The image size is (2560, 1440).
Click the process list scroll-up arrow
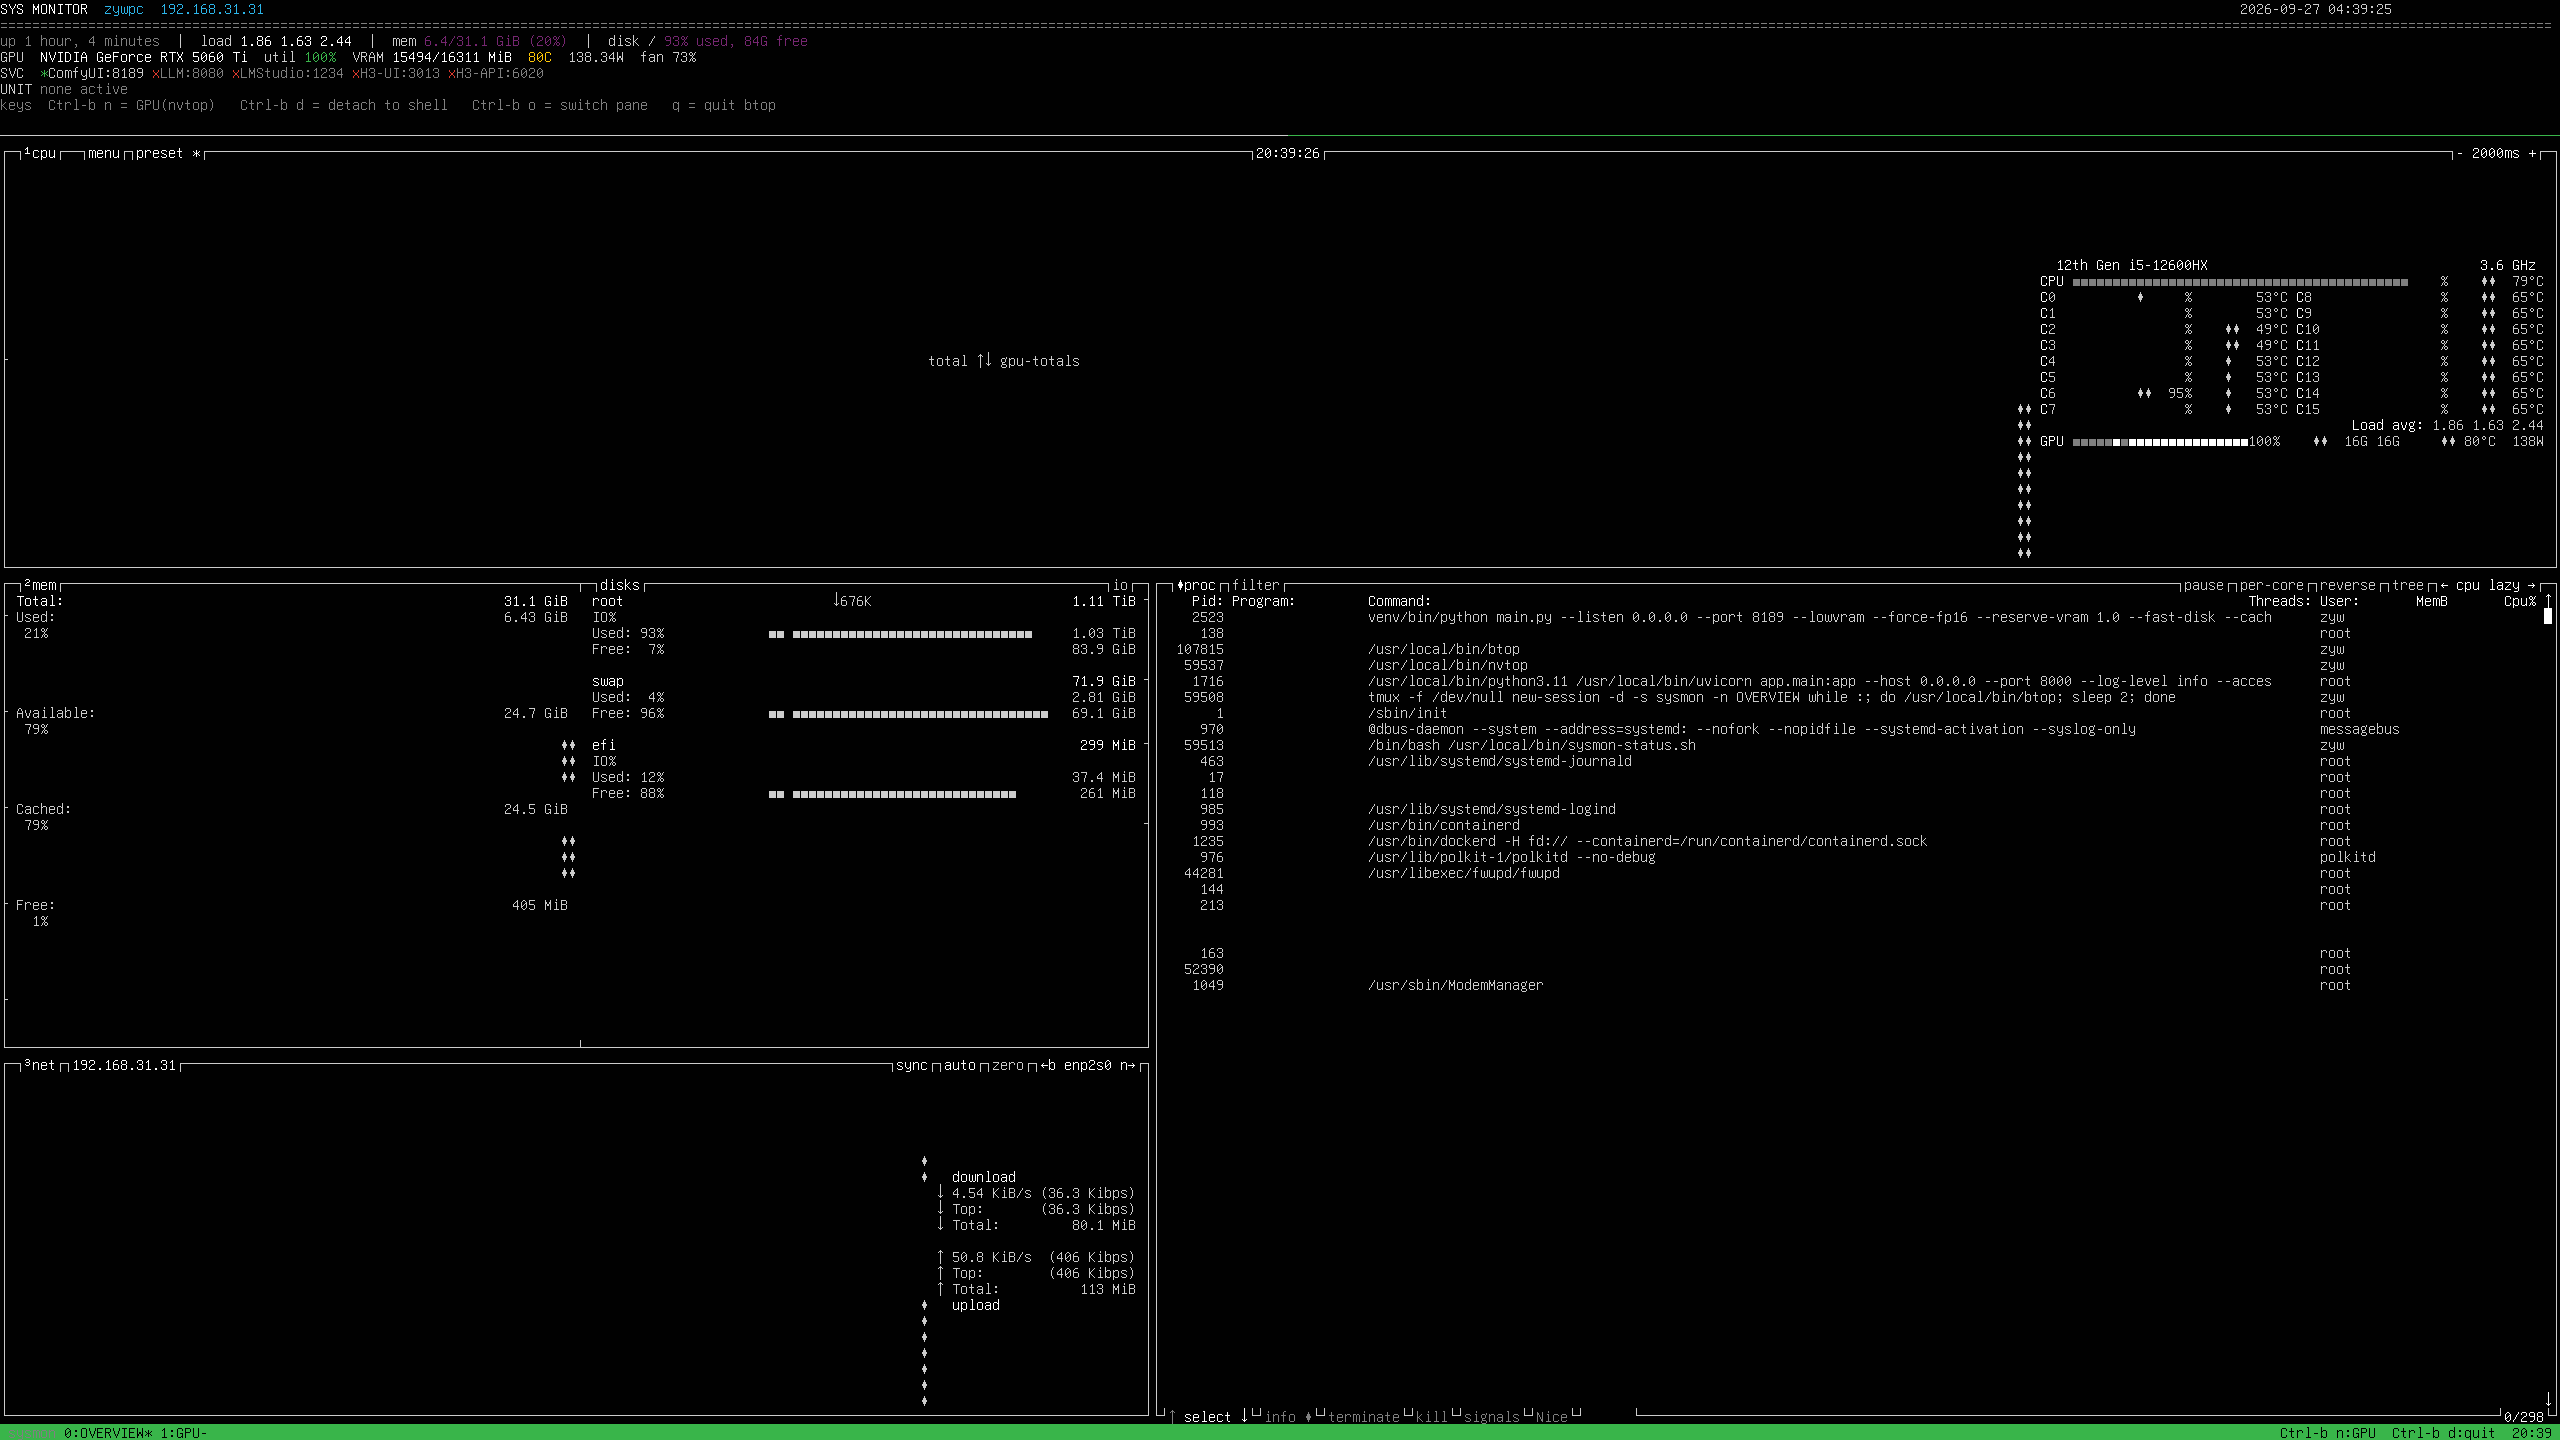2548,601
